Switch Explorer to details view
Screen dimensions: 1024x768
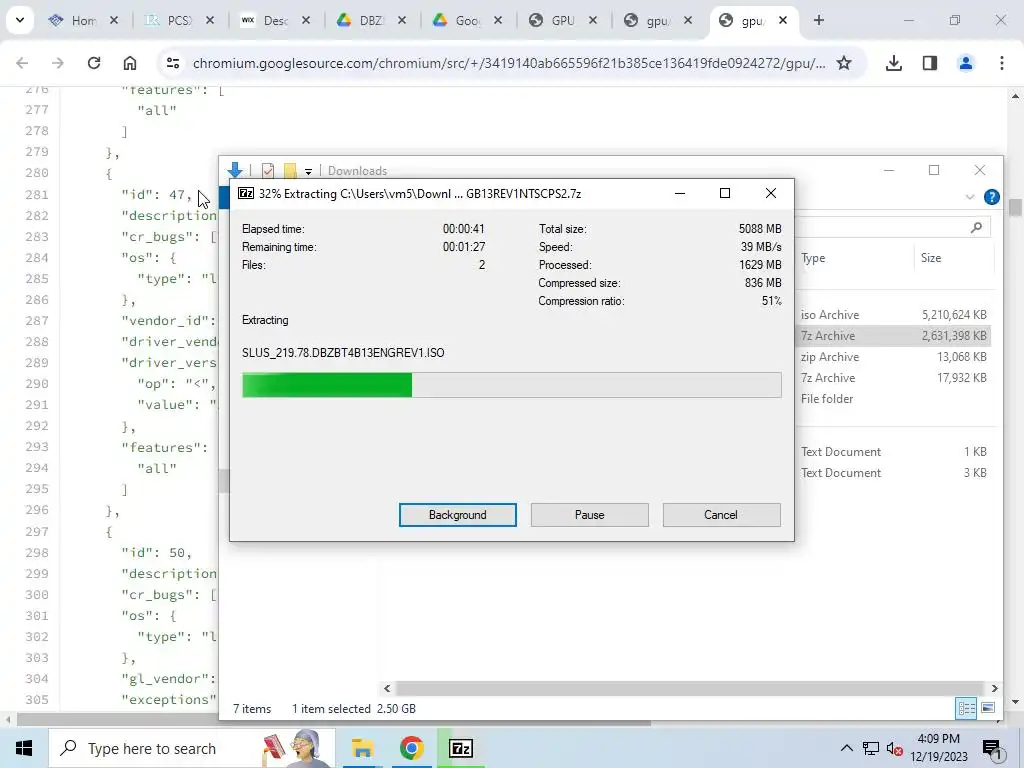967,708
